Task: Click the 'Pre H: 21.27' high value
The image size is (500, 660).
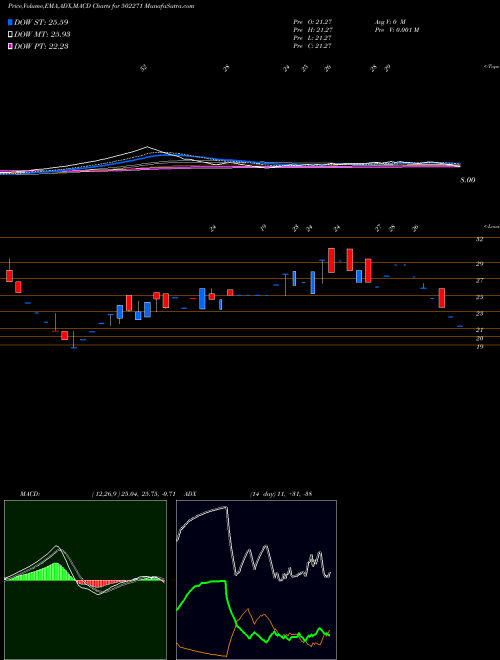Action: point(312,29)
